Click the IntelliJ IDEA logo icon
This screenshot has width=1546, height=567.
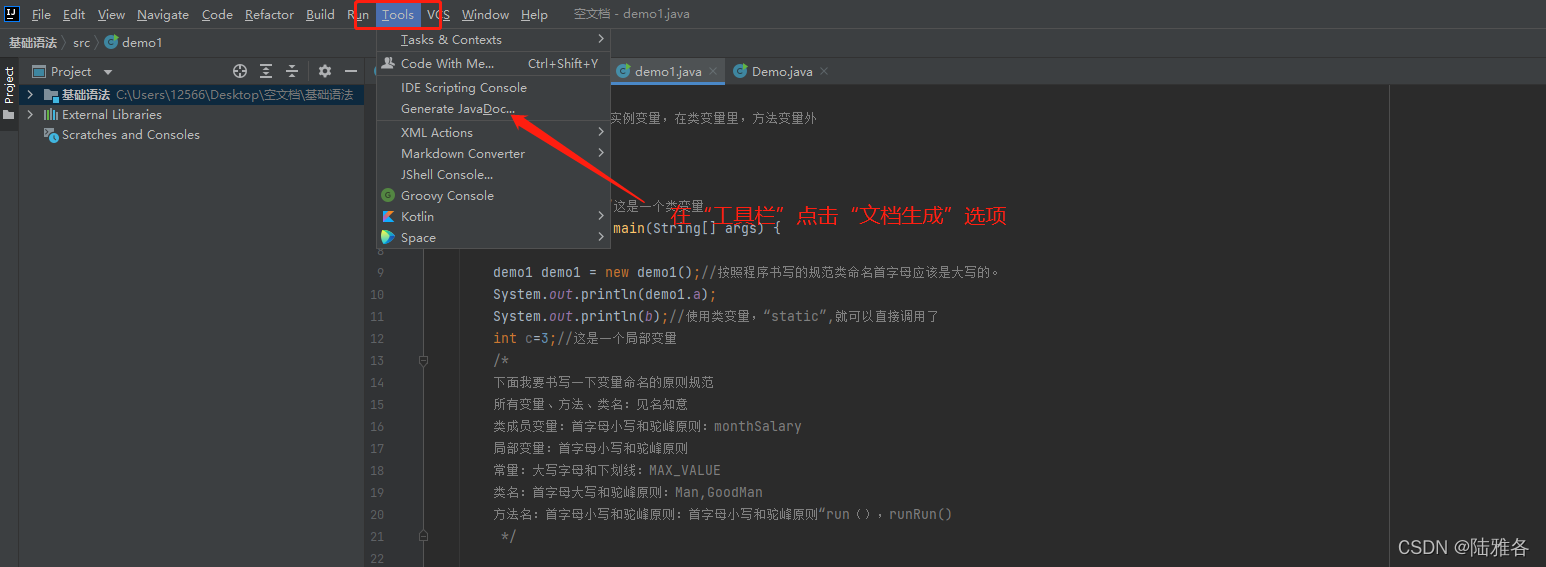(12, 14)
